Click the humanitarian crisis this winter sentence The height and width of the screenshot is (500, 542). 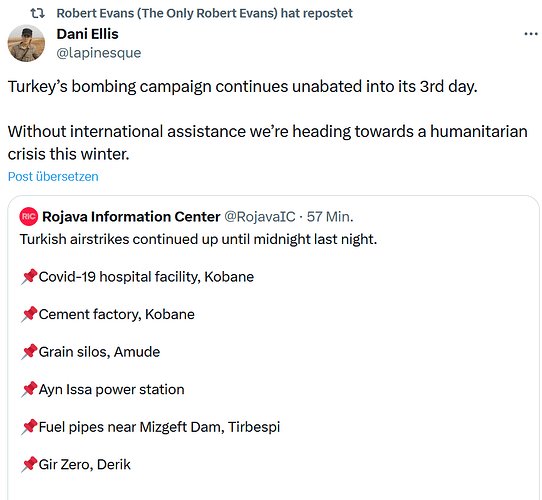click(x=268, y=142)
